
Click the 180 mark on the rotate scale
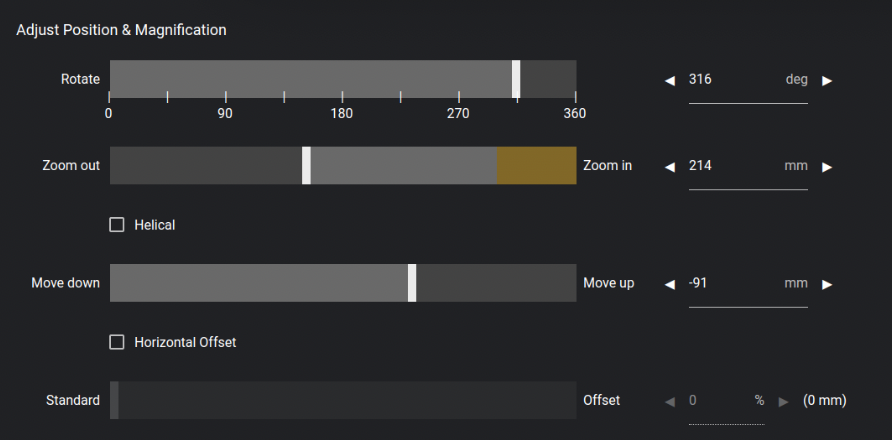pyautogui.click(x=342, y=113)
